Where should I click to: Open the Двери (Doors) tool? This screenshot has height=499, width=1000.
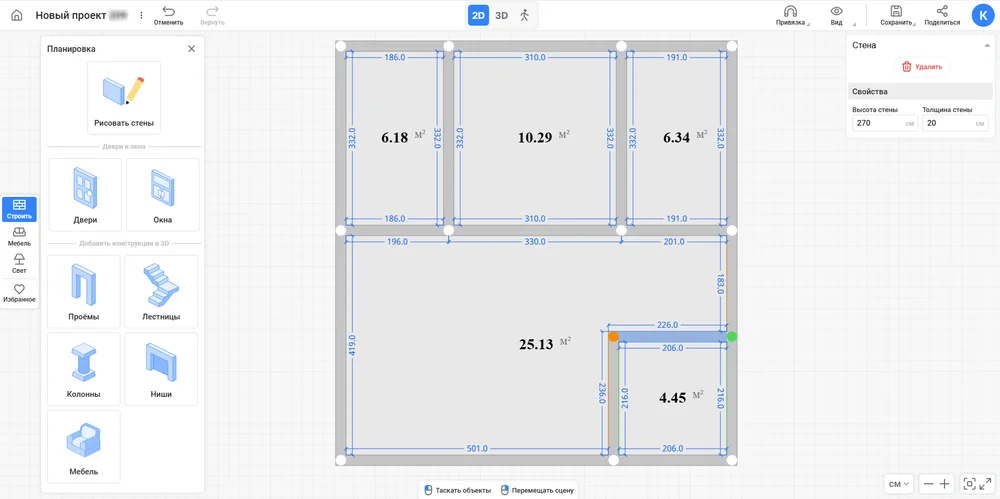click(85, 194)
